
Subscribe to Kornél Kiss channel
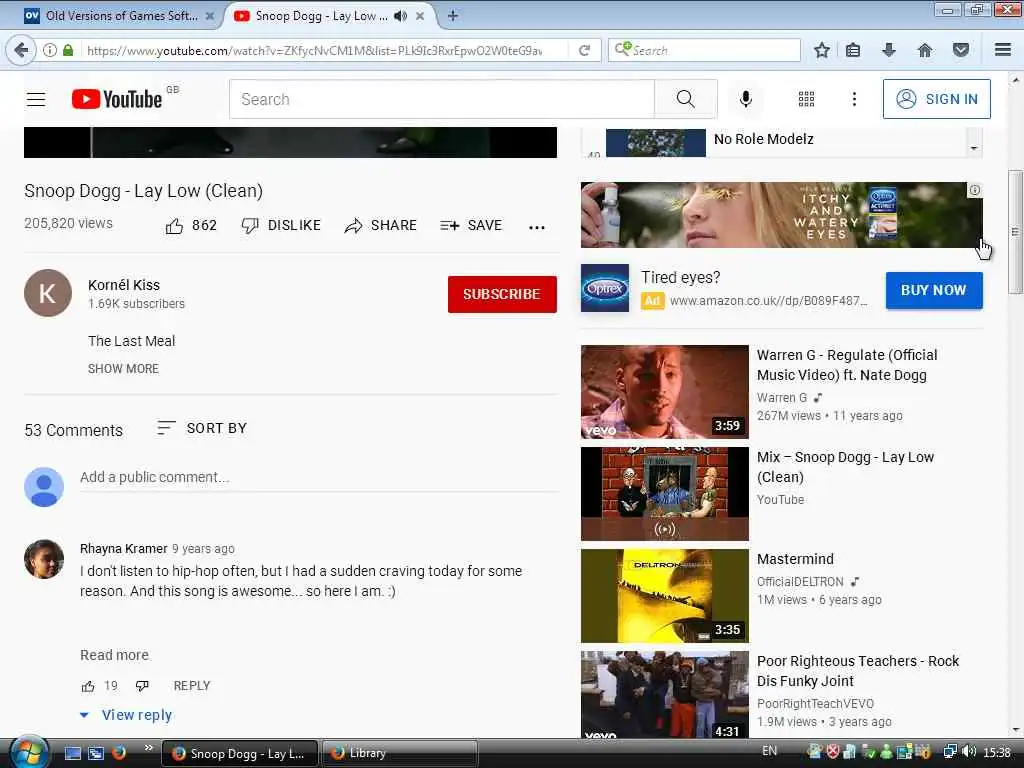pos(502,295)
